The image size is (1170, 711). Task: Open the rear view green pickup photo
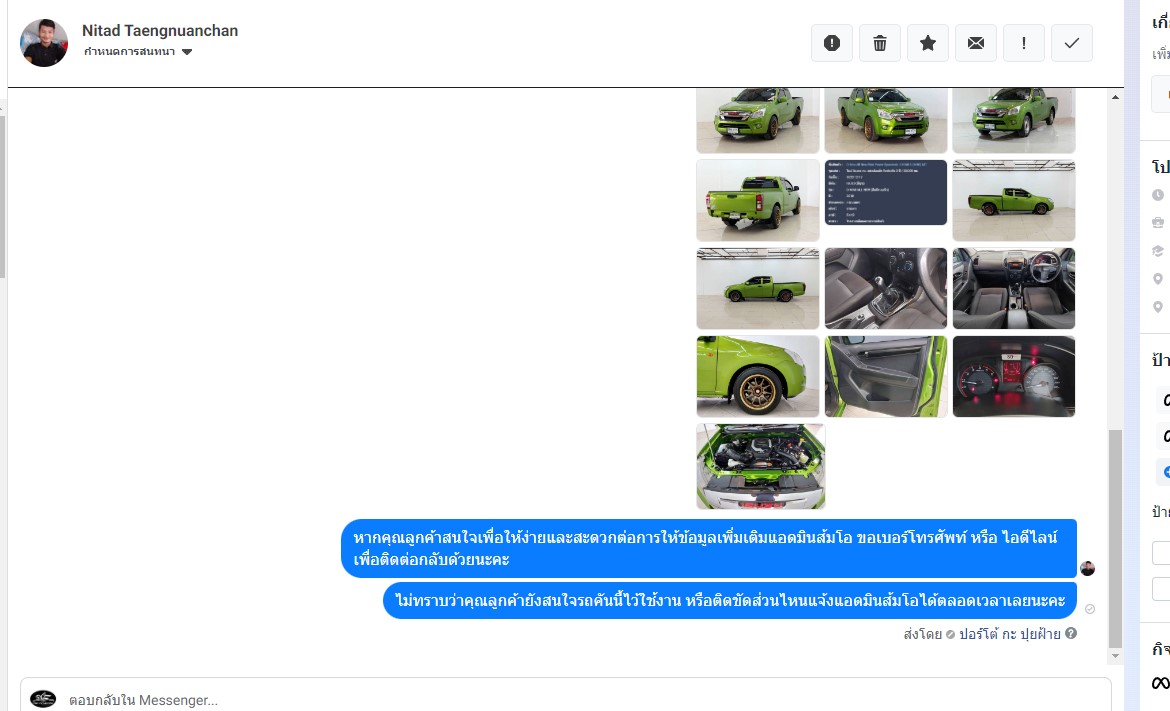758,200
